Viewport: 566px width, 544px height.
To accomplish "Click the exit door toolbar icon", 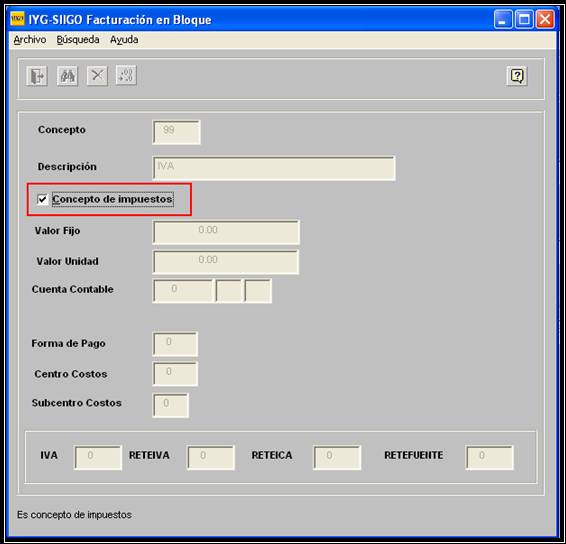I will pyautogui.click(x=37, y=76).
